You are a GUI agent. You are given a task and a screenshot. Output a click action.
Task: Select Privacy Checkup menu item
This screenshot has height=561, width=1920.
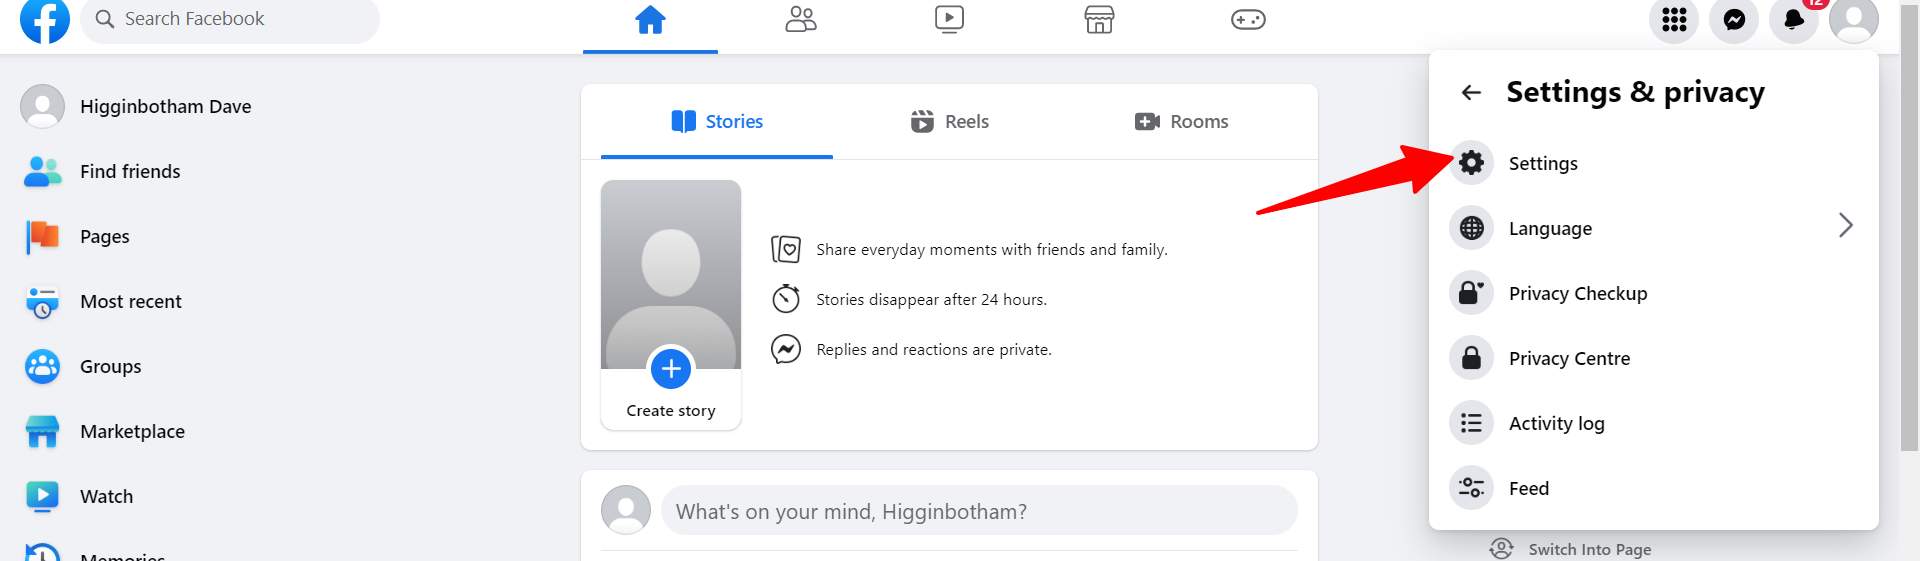(x=1577, y=293)
